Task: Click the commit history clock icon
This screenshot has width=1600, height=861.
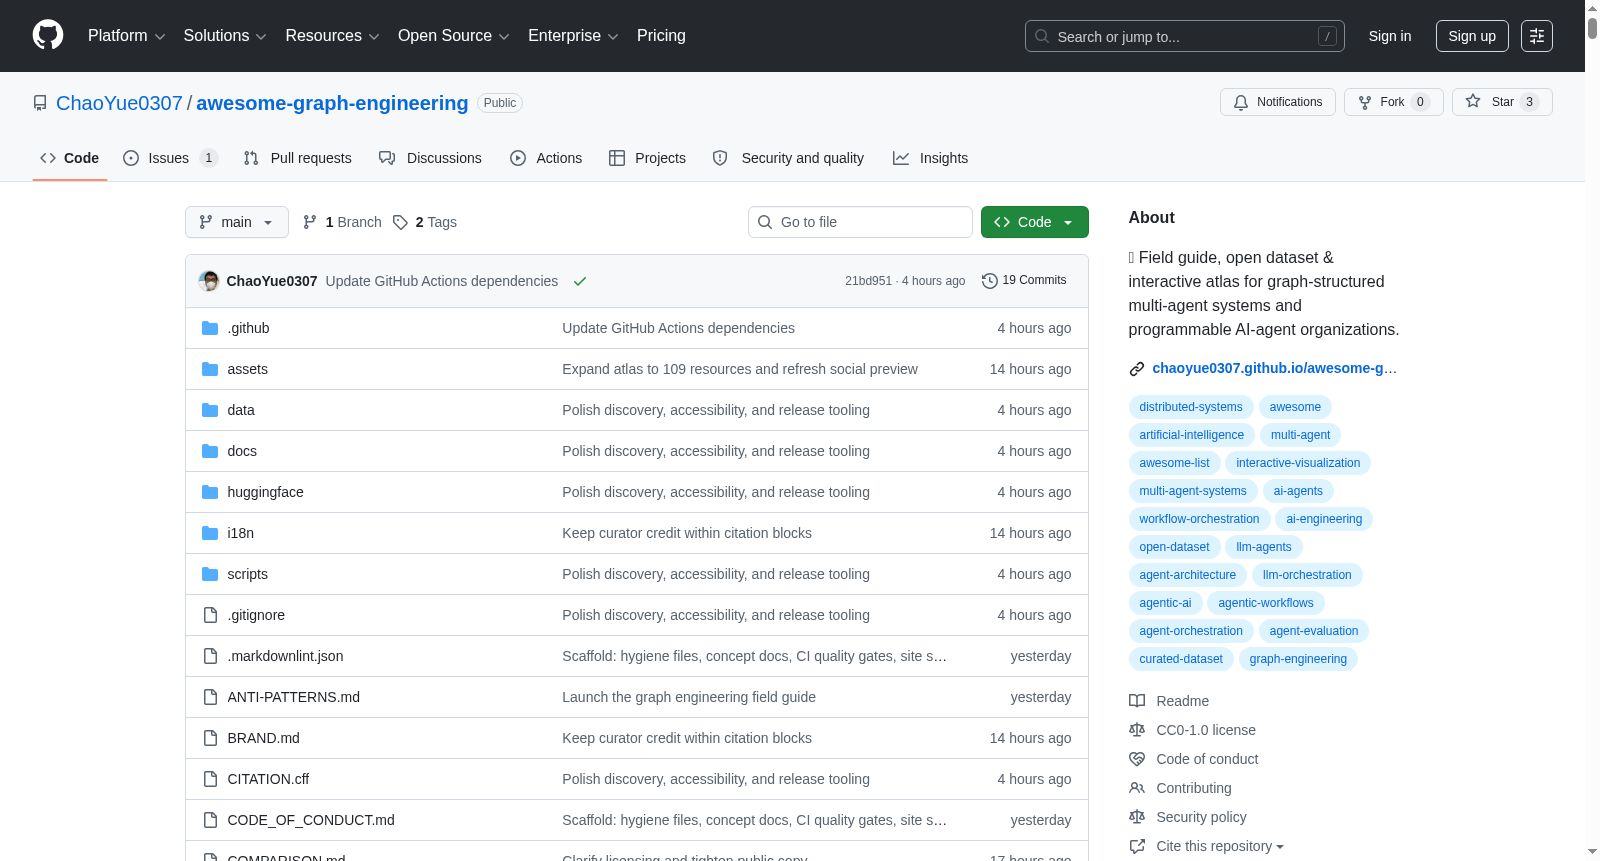Action: [x=990, y=281]
